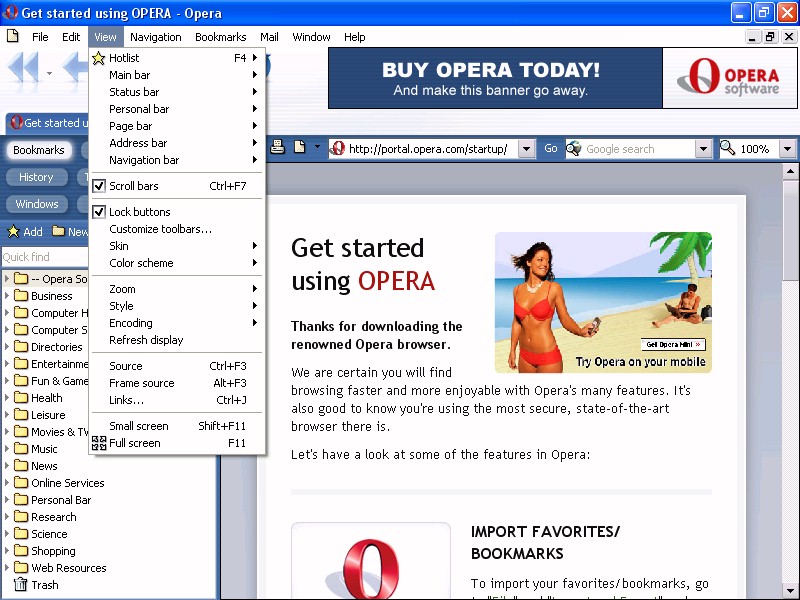Select Small screen view option
800x600 pixels.
pyautogui.click(x=177, y=426)
